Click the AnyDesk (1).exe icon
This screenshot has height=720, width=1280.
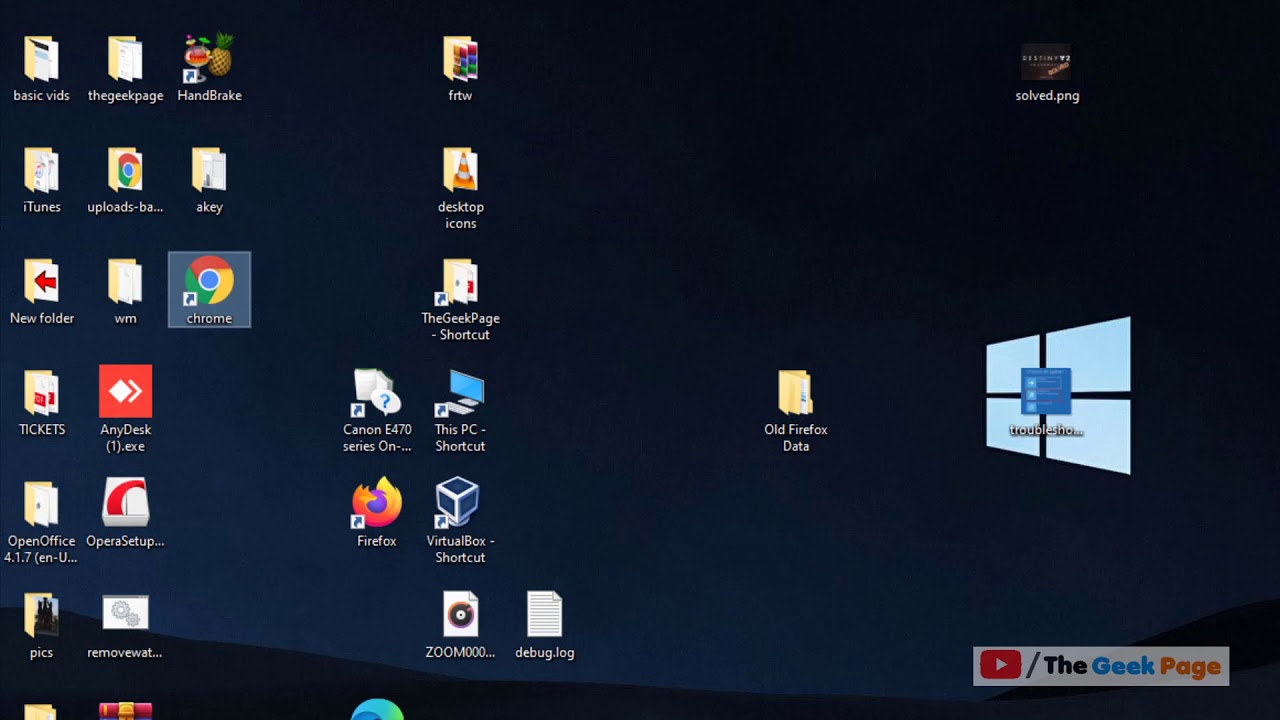tap(126, 391)
